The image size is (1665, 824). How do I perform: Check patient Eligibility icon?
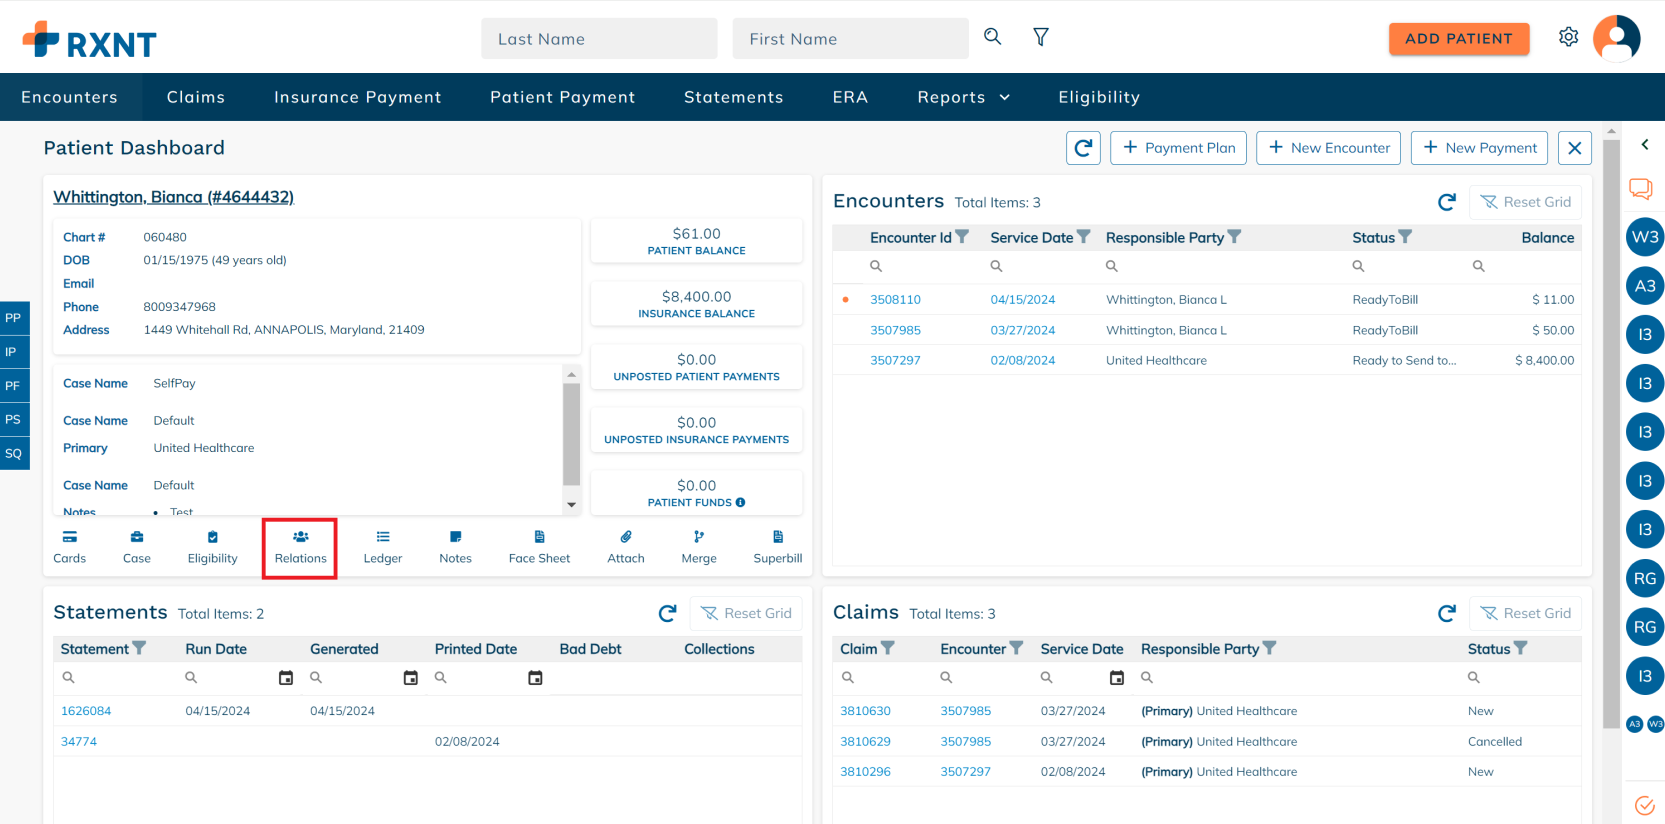tap(212, 547)
